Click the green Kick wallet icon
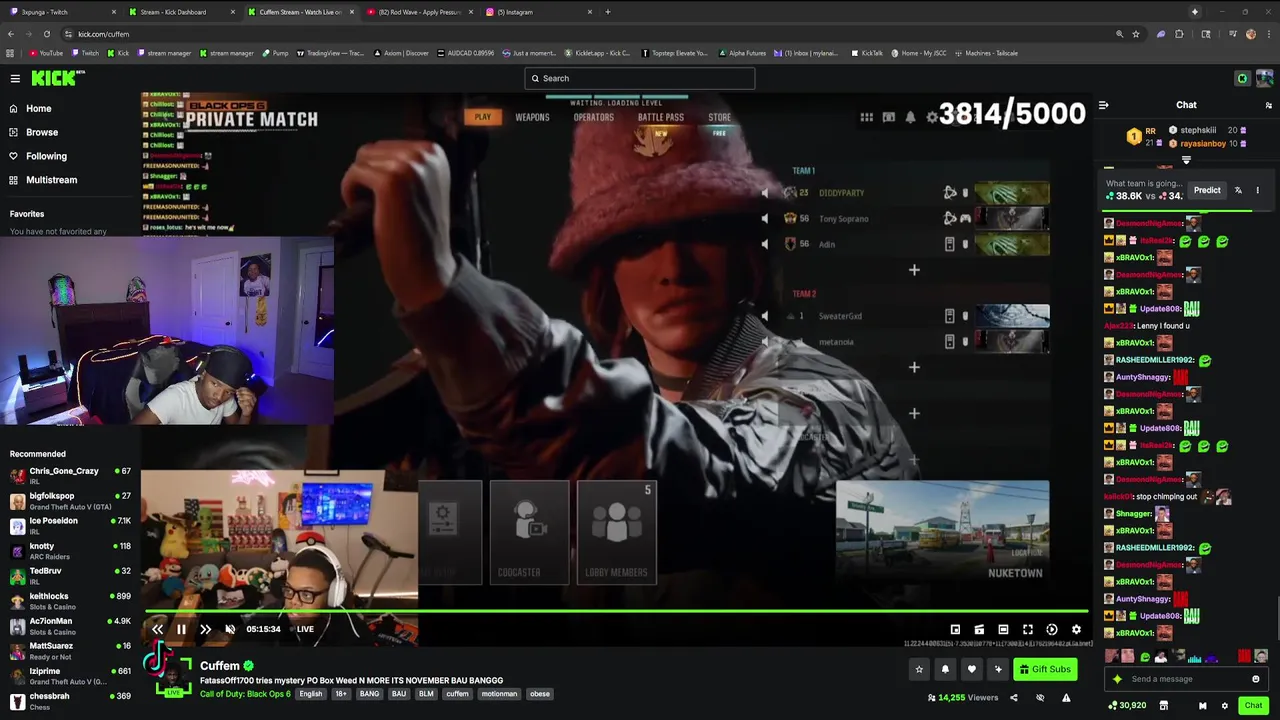 tap(1242, 78)
